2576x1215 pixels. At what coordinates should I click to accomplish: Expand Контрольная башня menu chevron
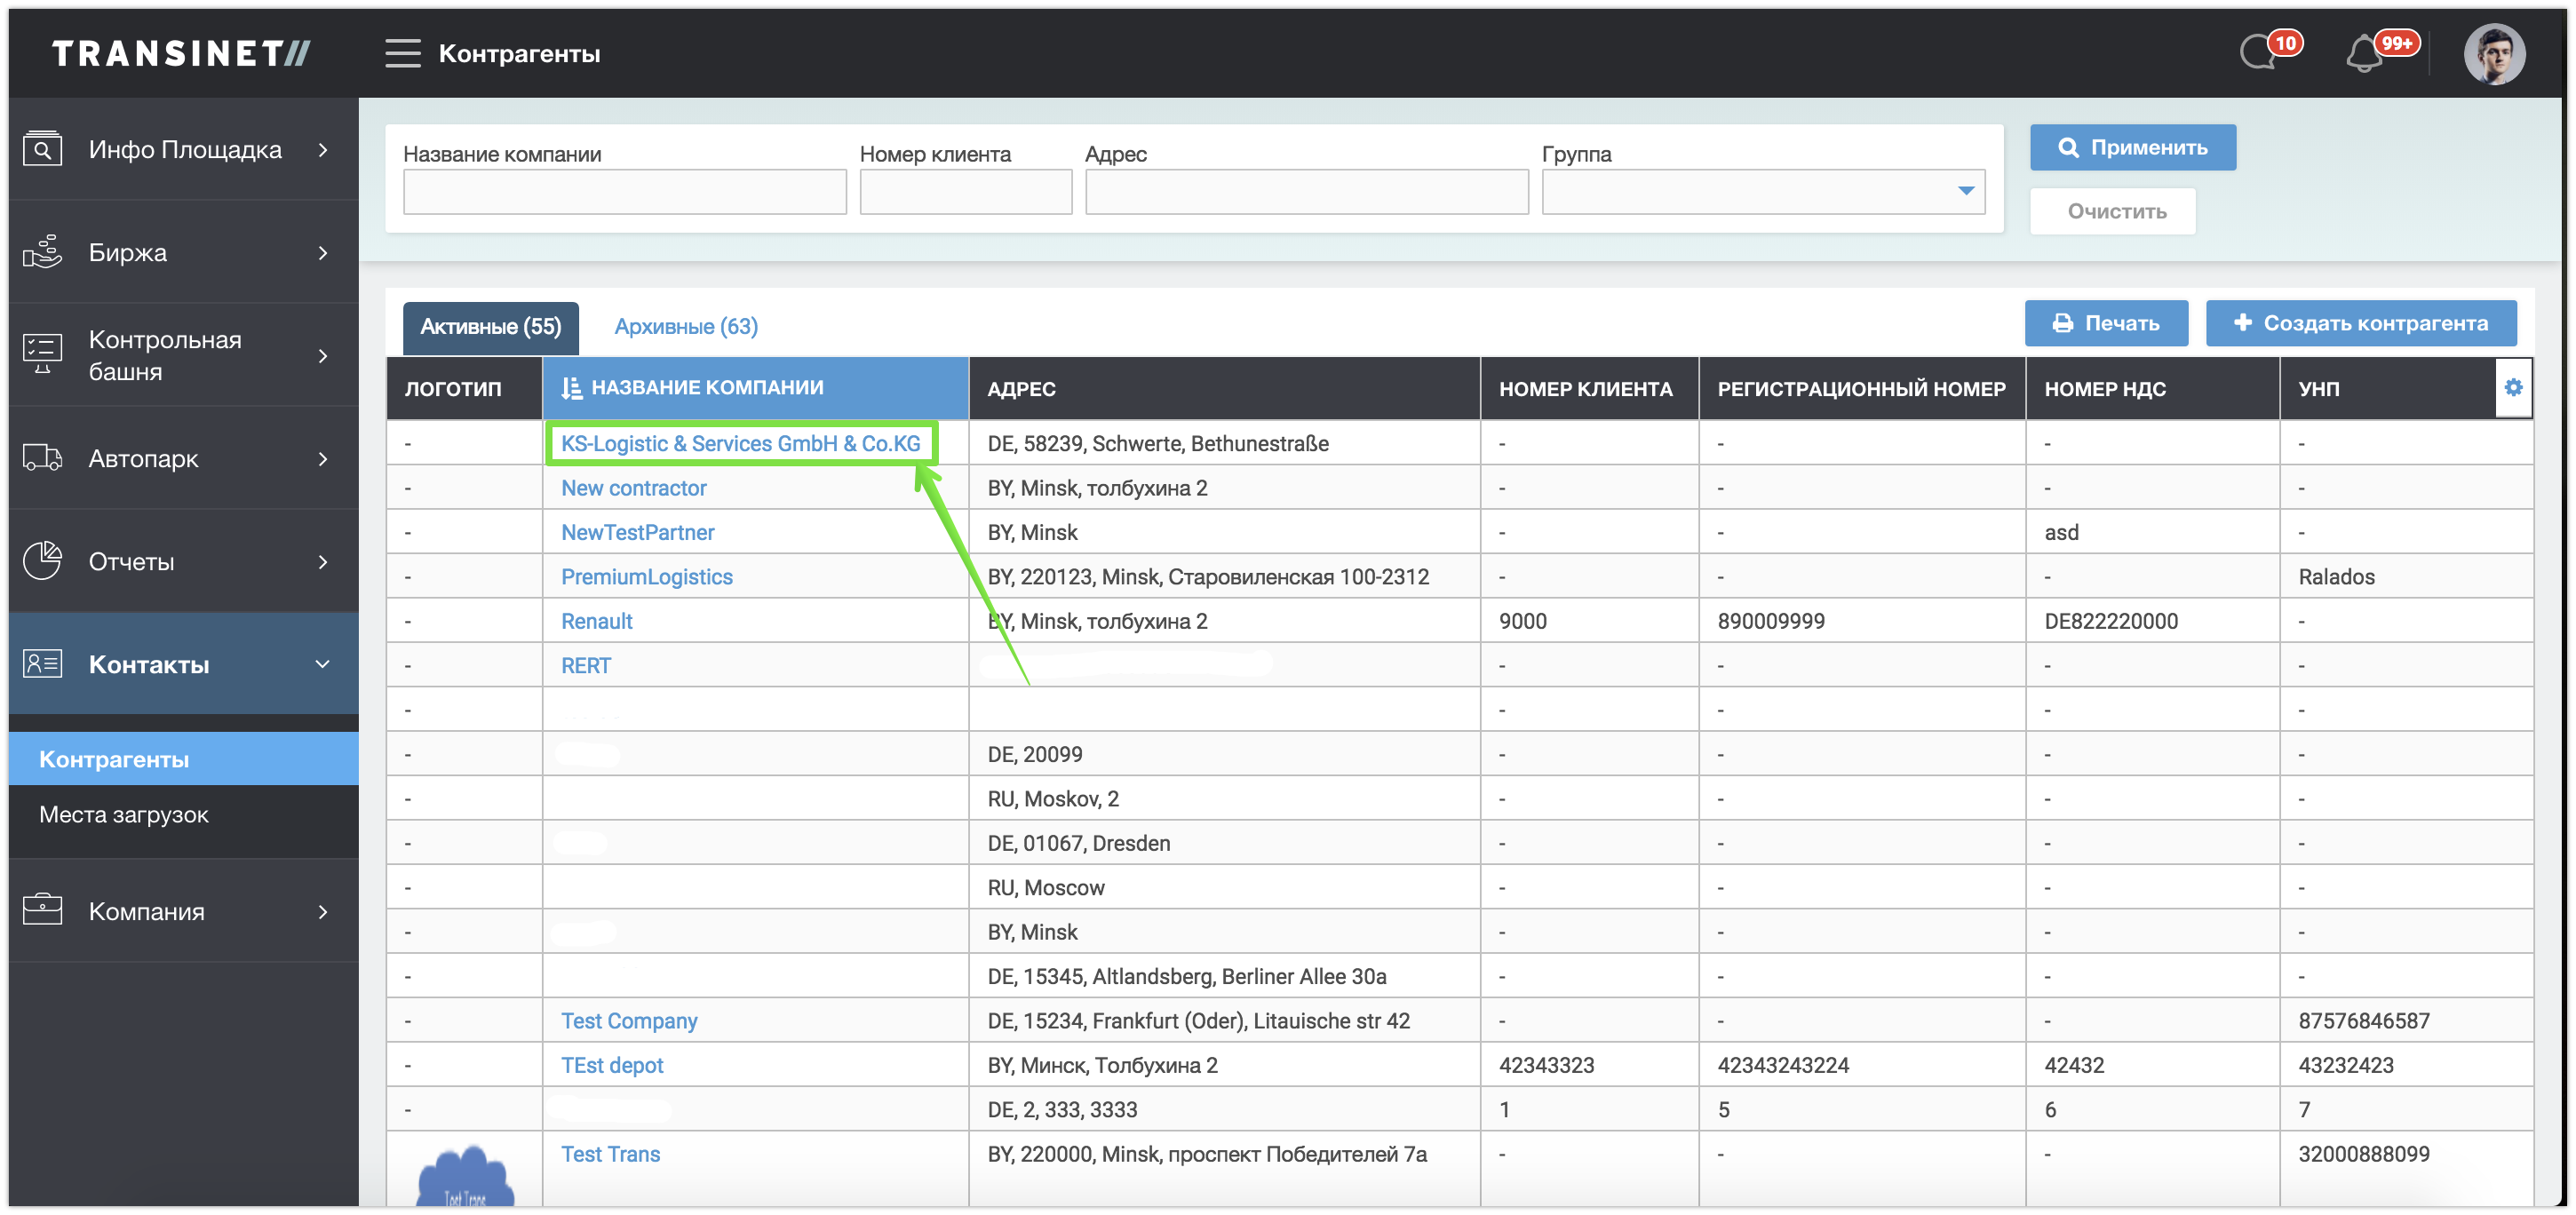(323, 355)
